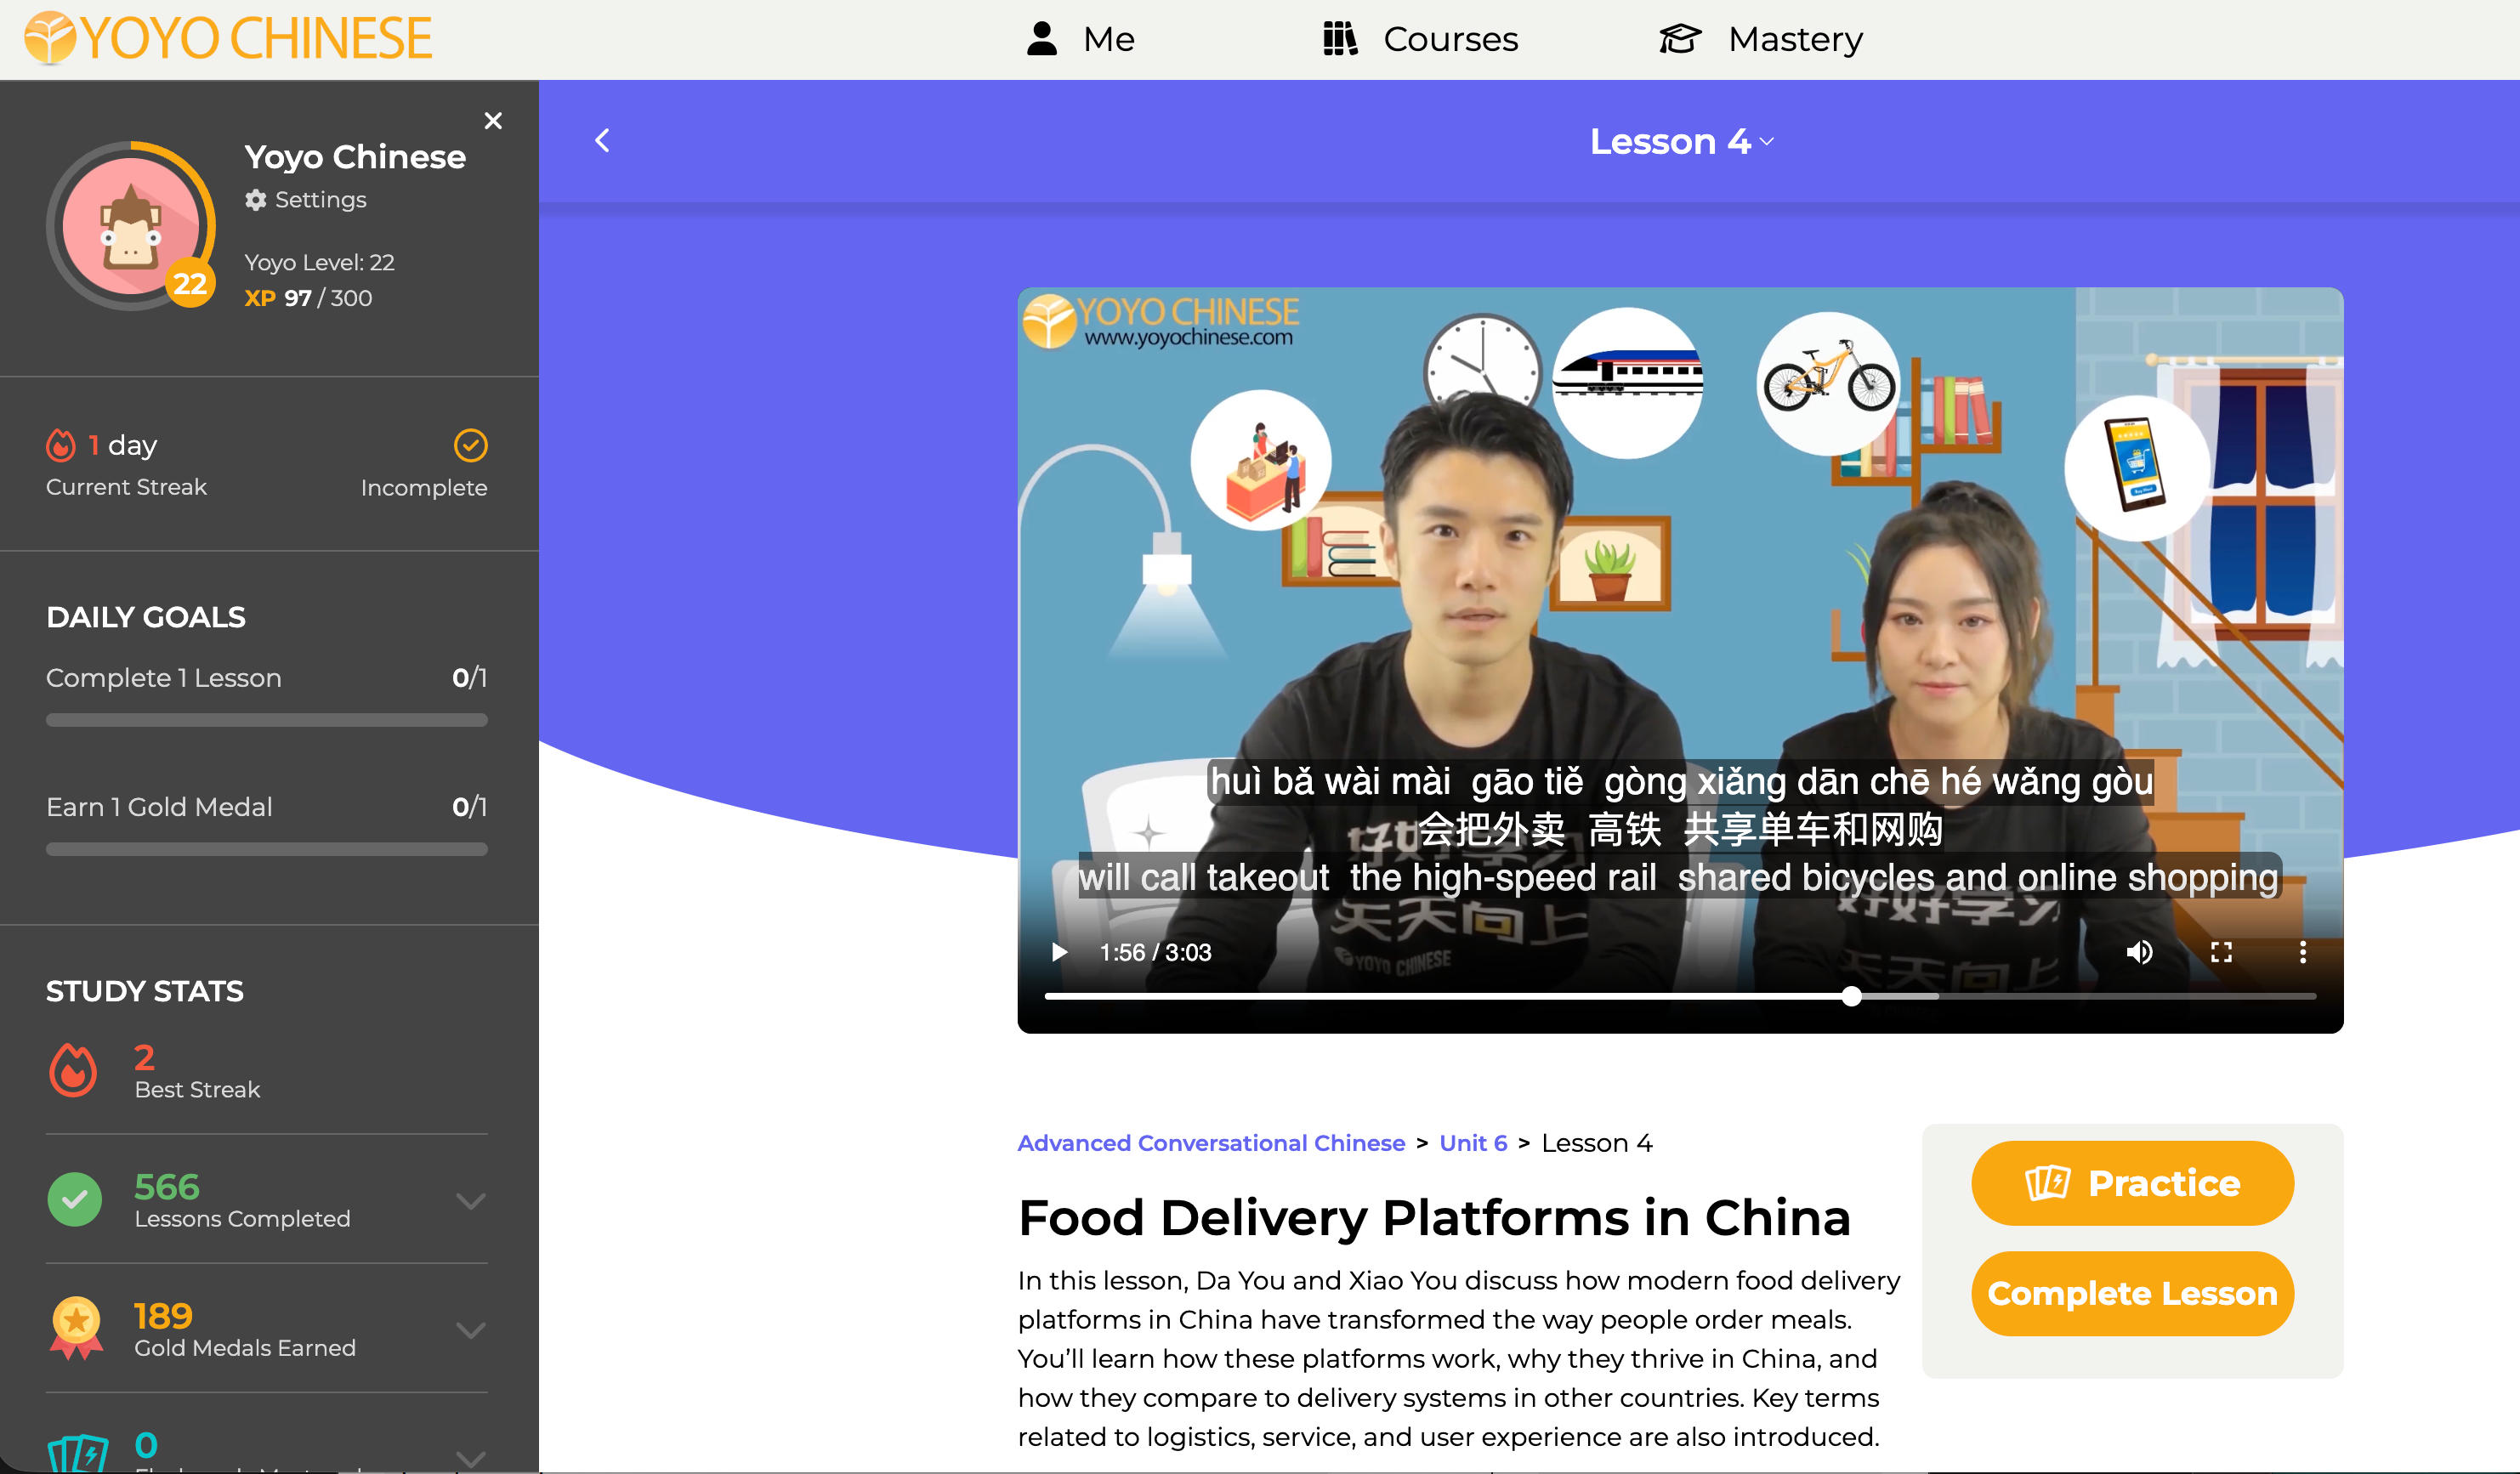Open Settings via the gear icon
Screen dimensions: 2520x1474
pyautogui.click(x=256, y=200)
